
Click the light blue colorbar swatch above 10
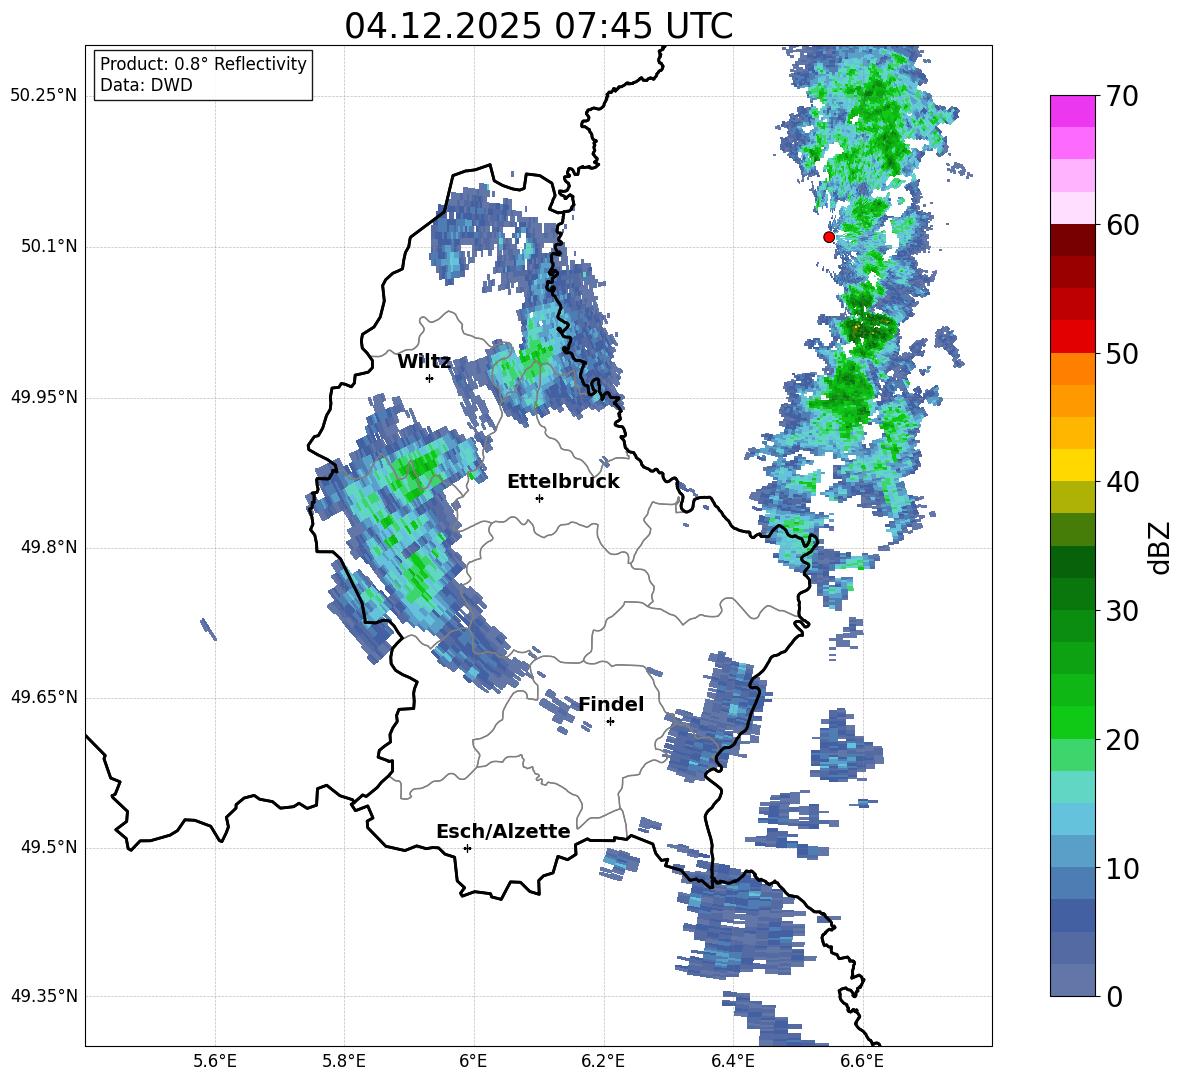coord(1072,819)
